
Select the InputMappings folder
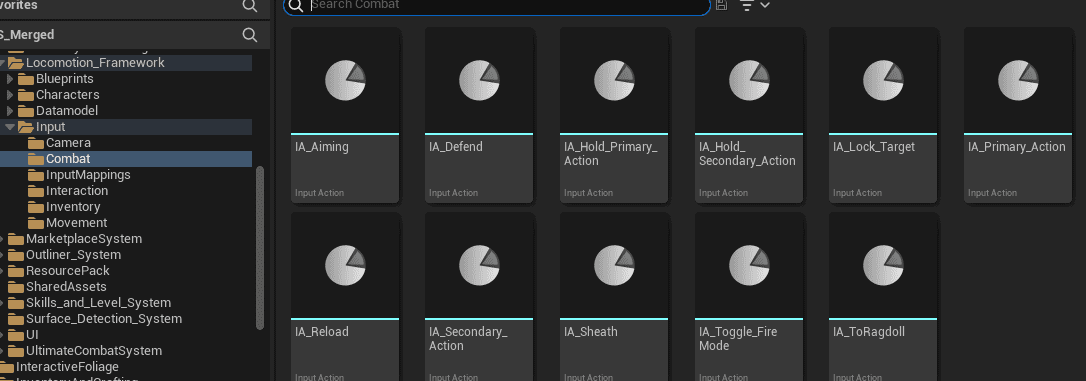(126, 175)
